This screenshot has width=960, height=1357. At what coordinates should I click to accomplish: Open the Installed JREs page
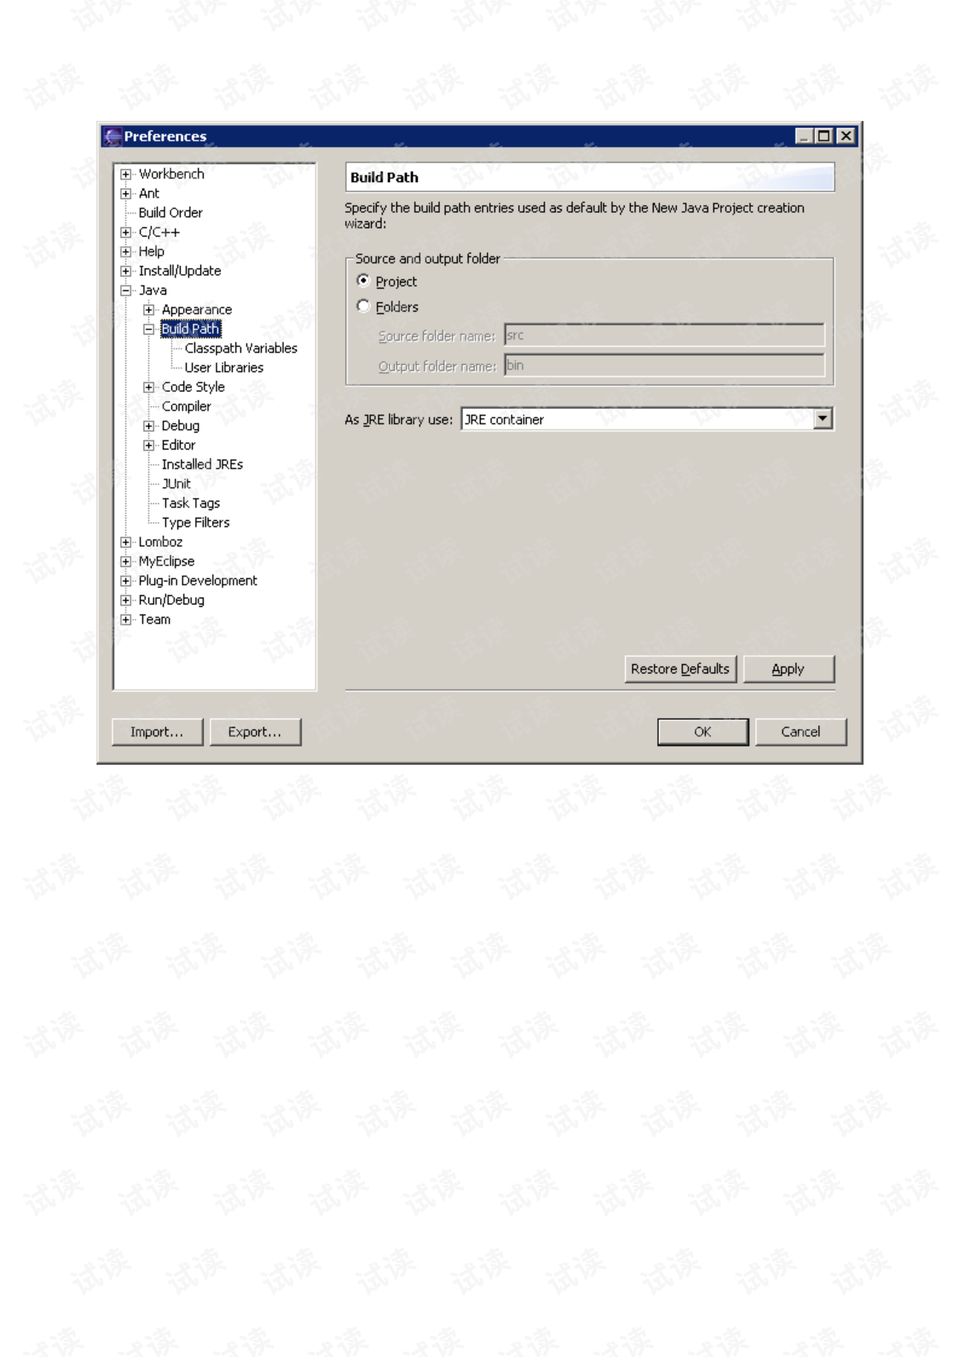[x=202, y=464]
